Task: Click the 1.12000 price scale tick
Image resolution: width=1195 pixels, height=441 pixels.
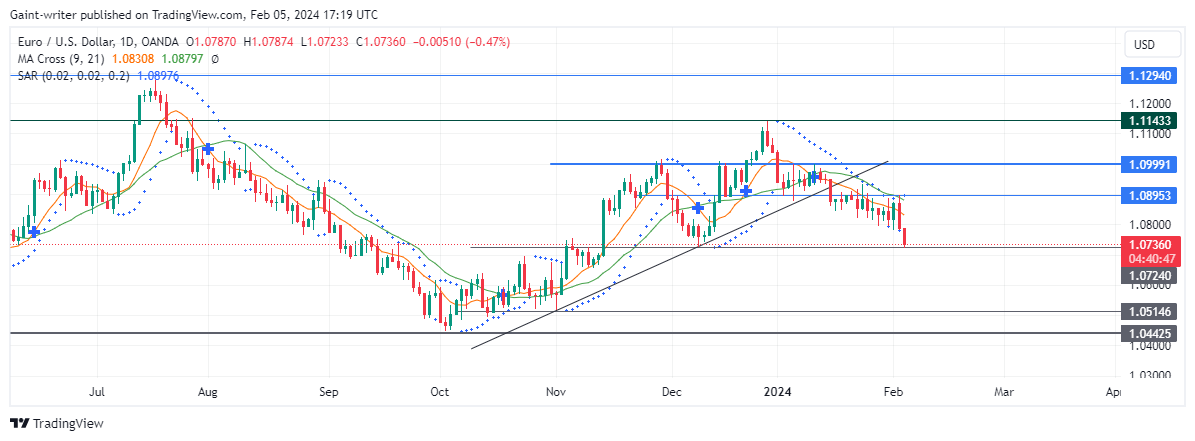Action: click(1148, 103)
